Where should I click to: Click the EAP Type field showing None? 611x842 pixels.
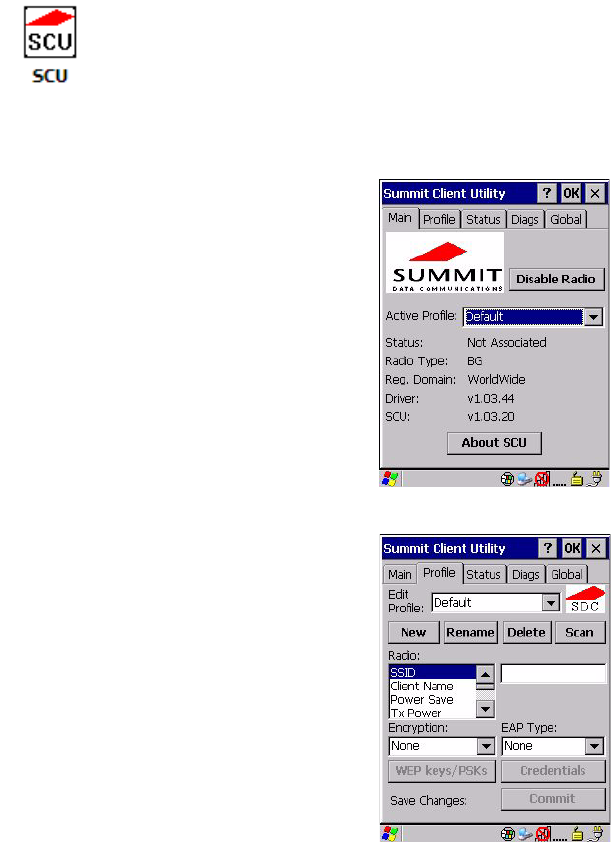[544, 746]
